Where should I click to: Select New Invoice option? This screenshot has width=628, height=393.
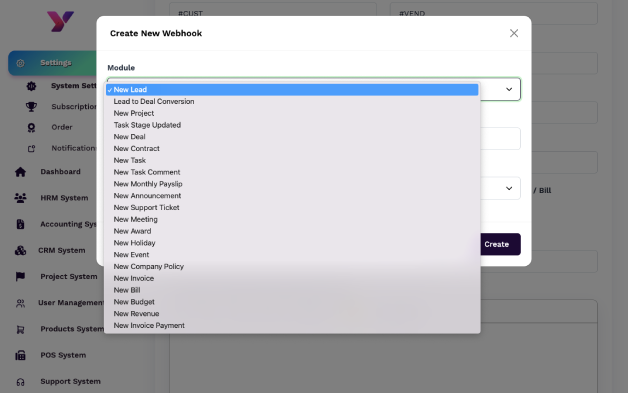[x=292, y=278]
